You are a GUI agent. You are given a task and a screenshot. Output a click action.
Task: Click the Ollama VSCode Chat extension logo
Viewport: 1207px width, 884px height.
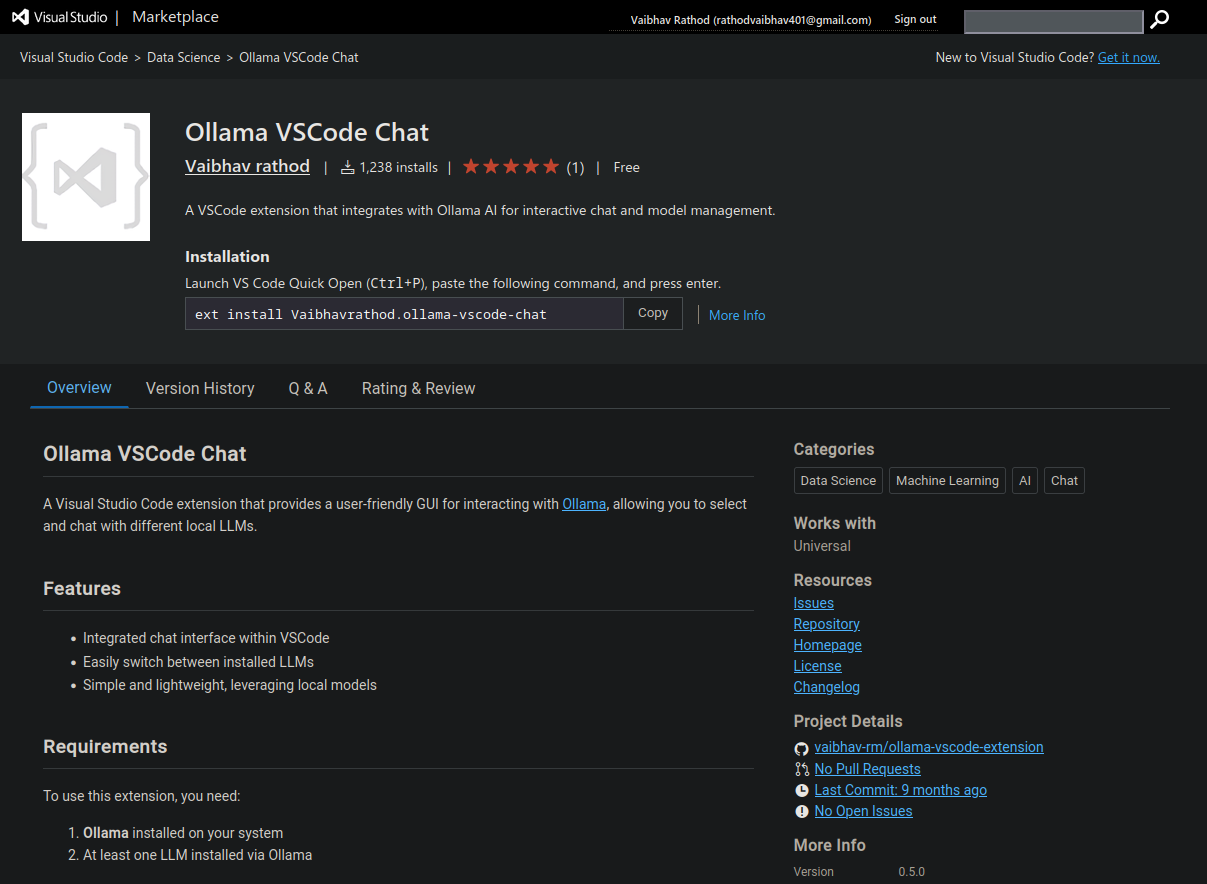tap(85, 176)
